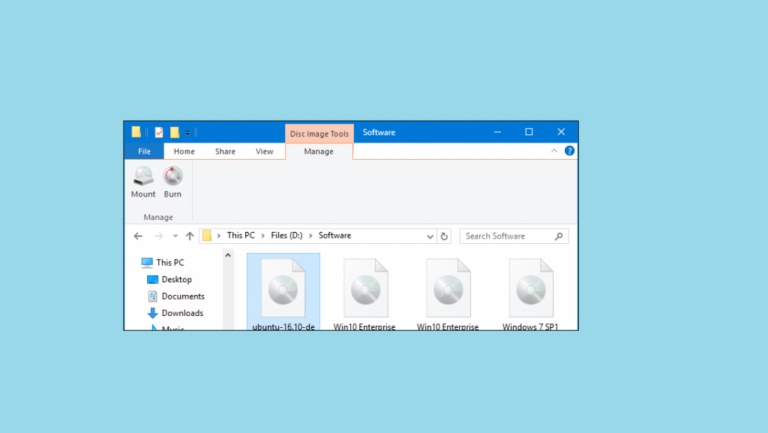Click This PC in the address bar

coord(240,236)
